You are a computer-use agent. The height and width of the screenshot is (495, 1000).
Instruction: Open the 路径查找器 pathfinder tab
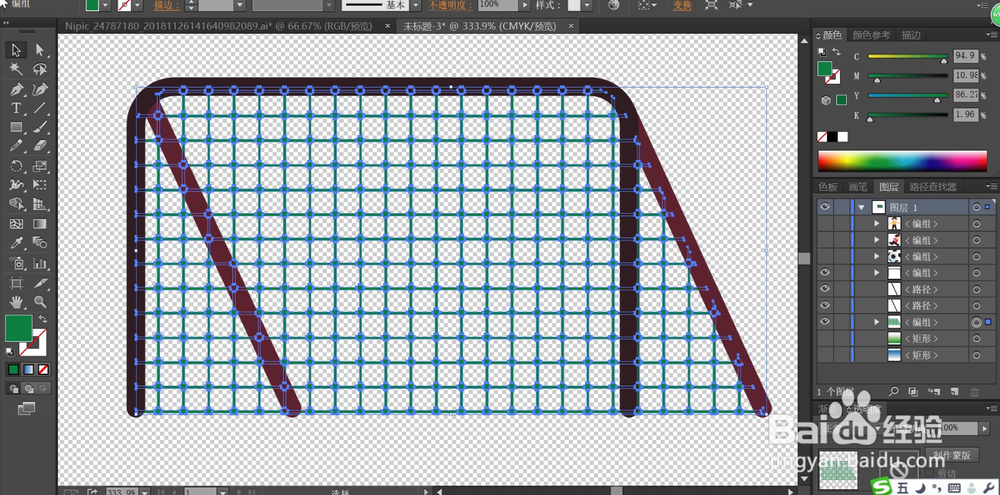click(933, 187)
